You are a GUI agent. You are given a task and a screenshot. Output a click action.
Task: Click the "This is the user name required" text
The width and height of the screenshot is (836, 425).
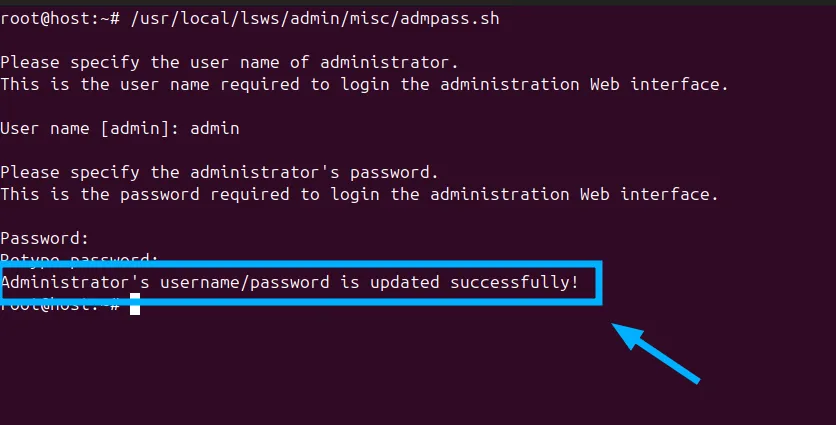point(150,85)
